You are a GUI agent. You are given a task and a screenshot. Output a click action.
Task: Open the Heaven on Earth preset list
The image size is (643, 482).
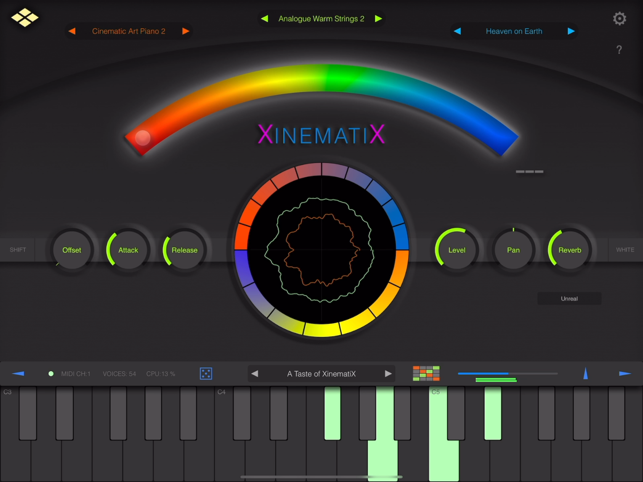pos(514,31)
